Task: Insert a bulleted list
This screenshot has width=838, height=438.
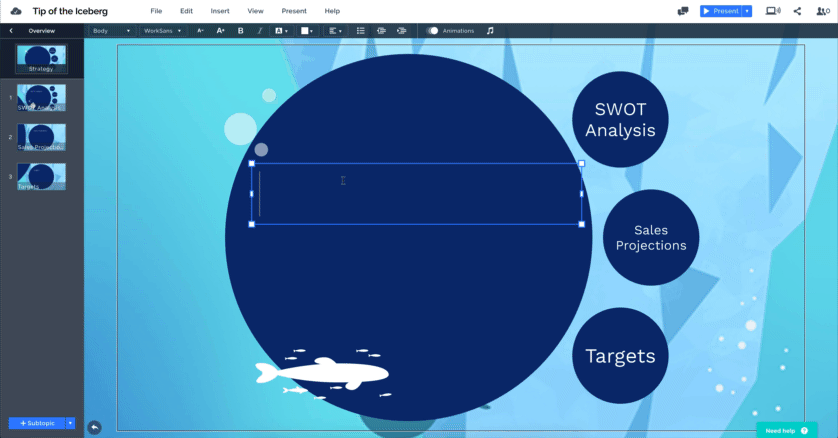Action: pos(361,31)
